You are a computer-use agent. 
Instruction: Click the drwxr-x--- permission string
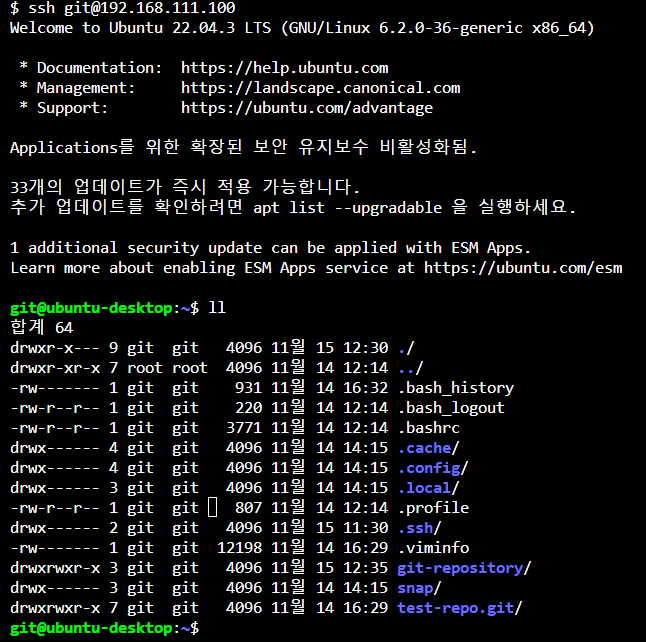click(x=55, y=348)
